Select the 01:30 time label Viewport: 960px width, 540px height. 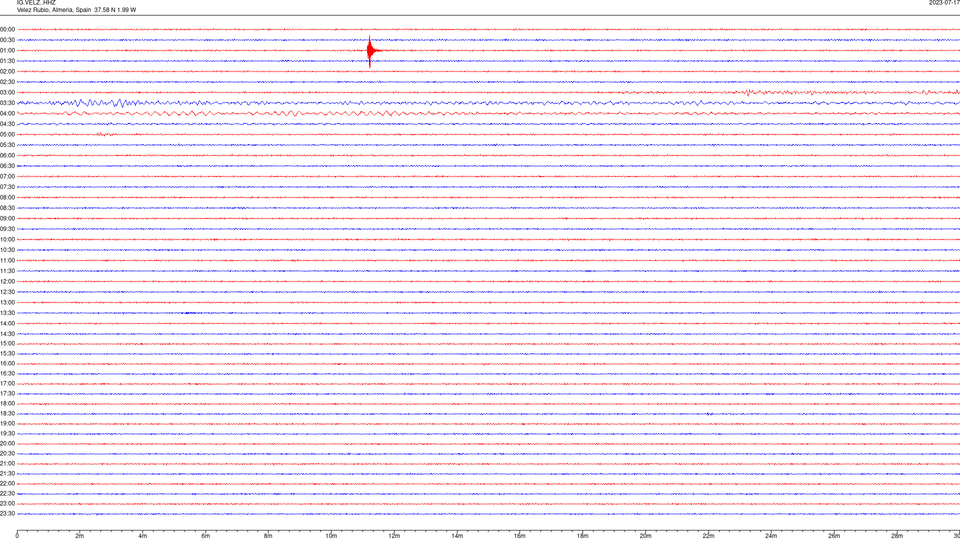7,61
